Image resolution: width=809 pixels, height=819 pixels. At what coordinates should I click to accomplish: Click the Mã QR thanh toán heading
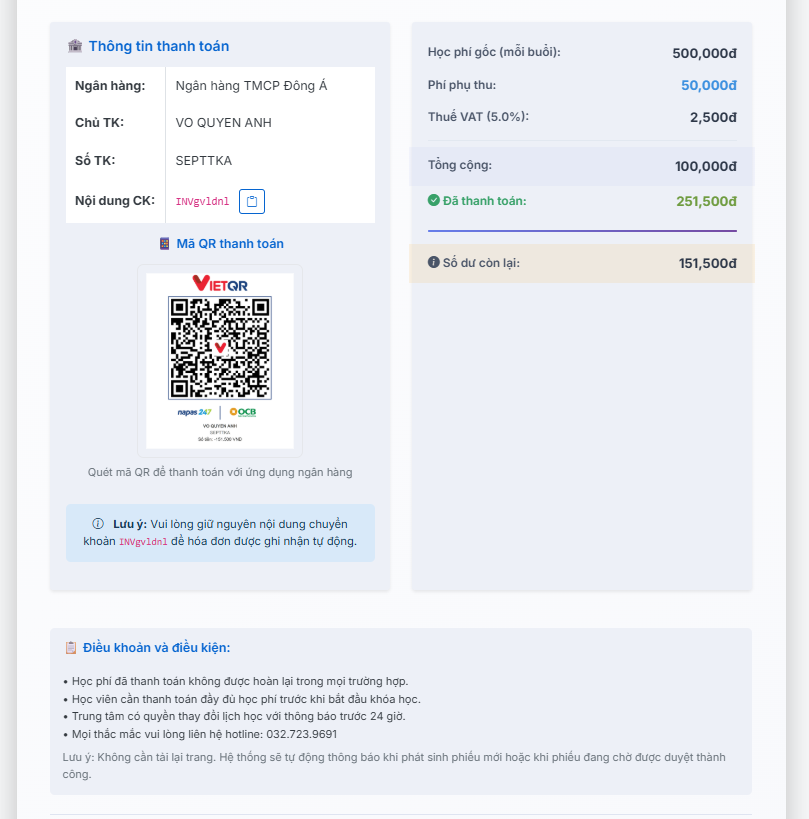tap(230, 244)
